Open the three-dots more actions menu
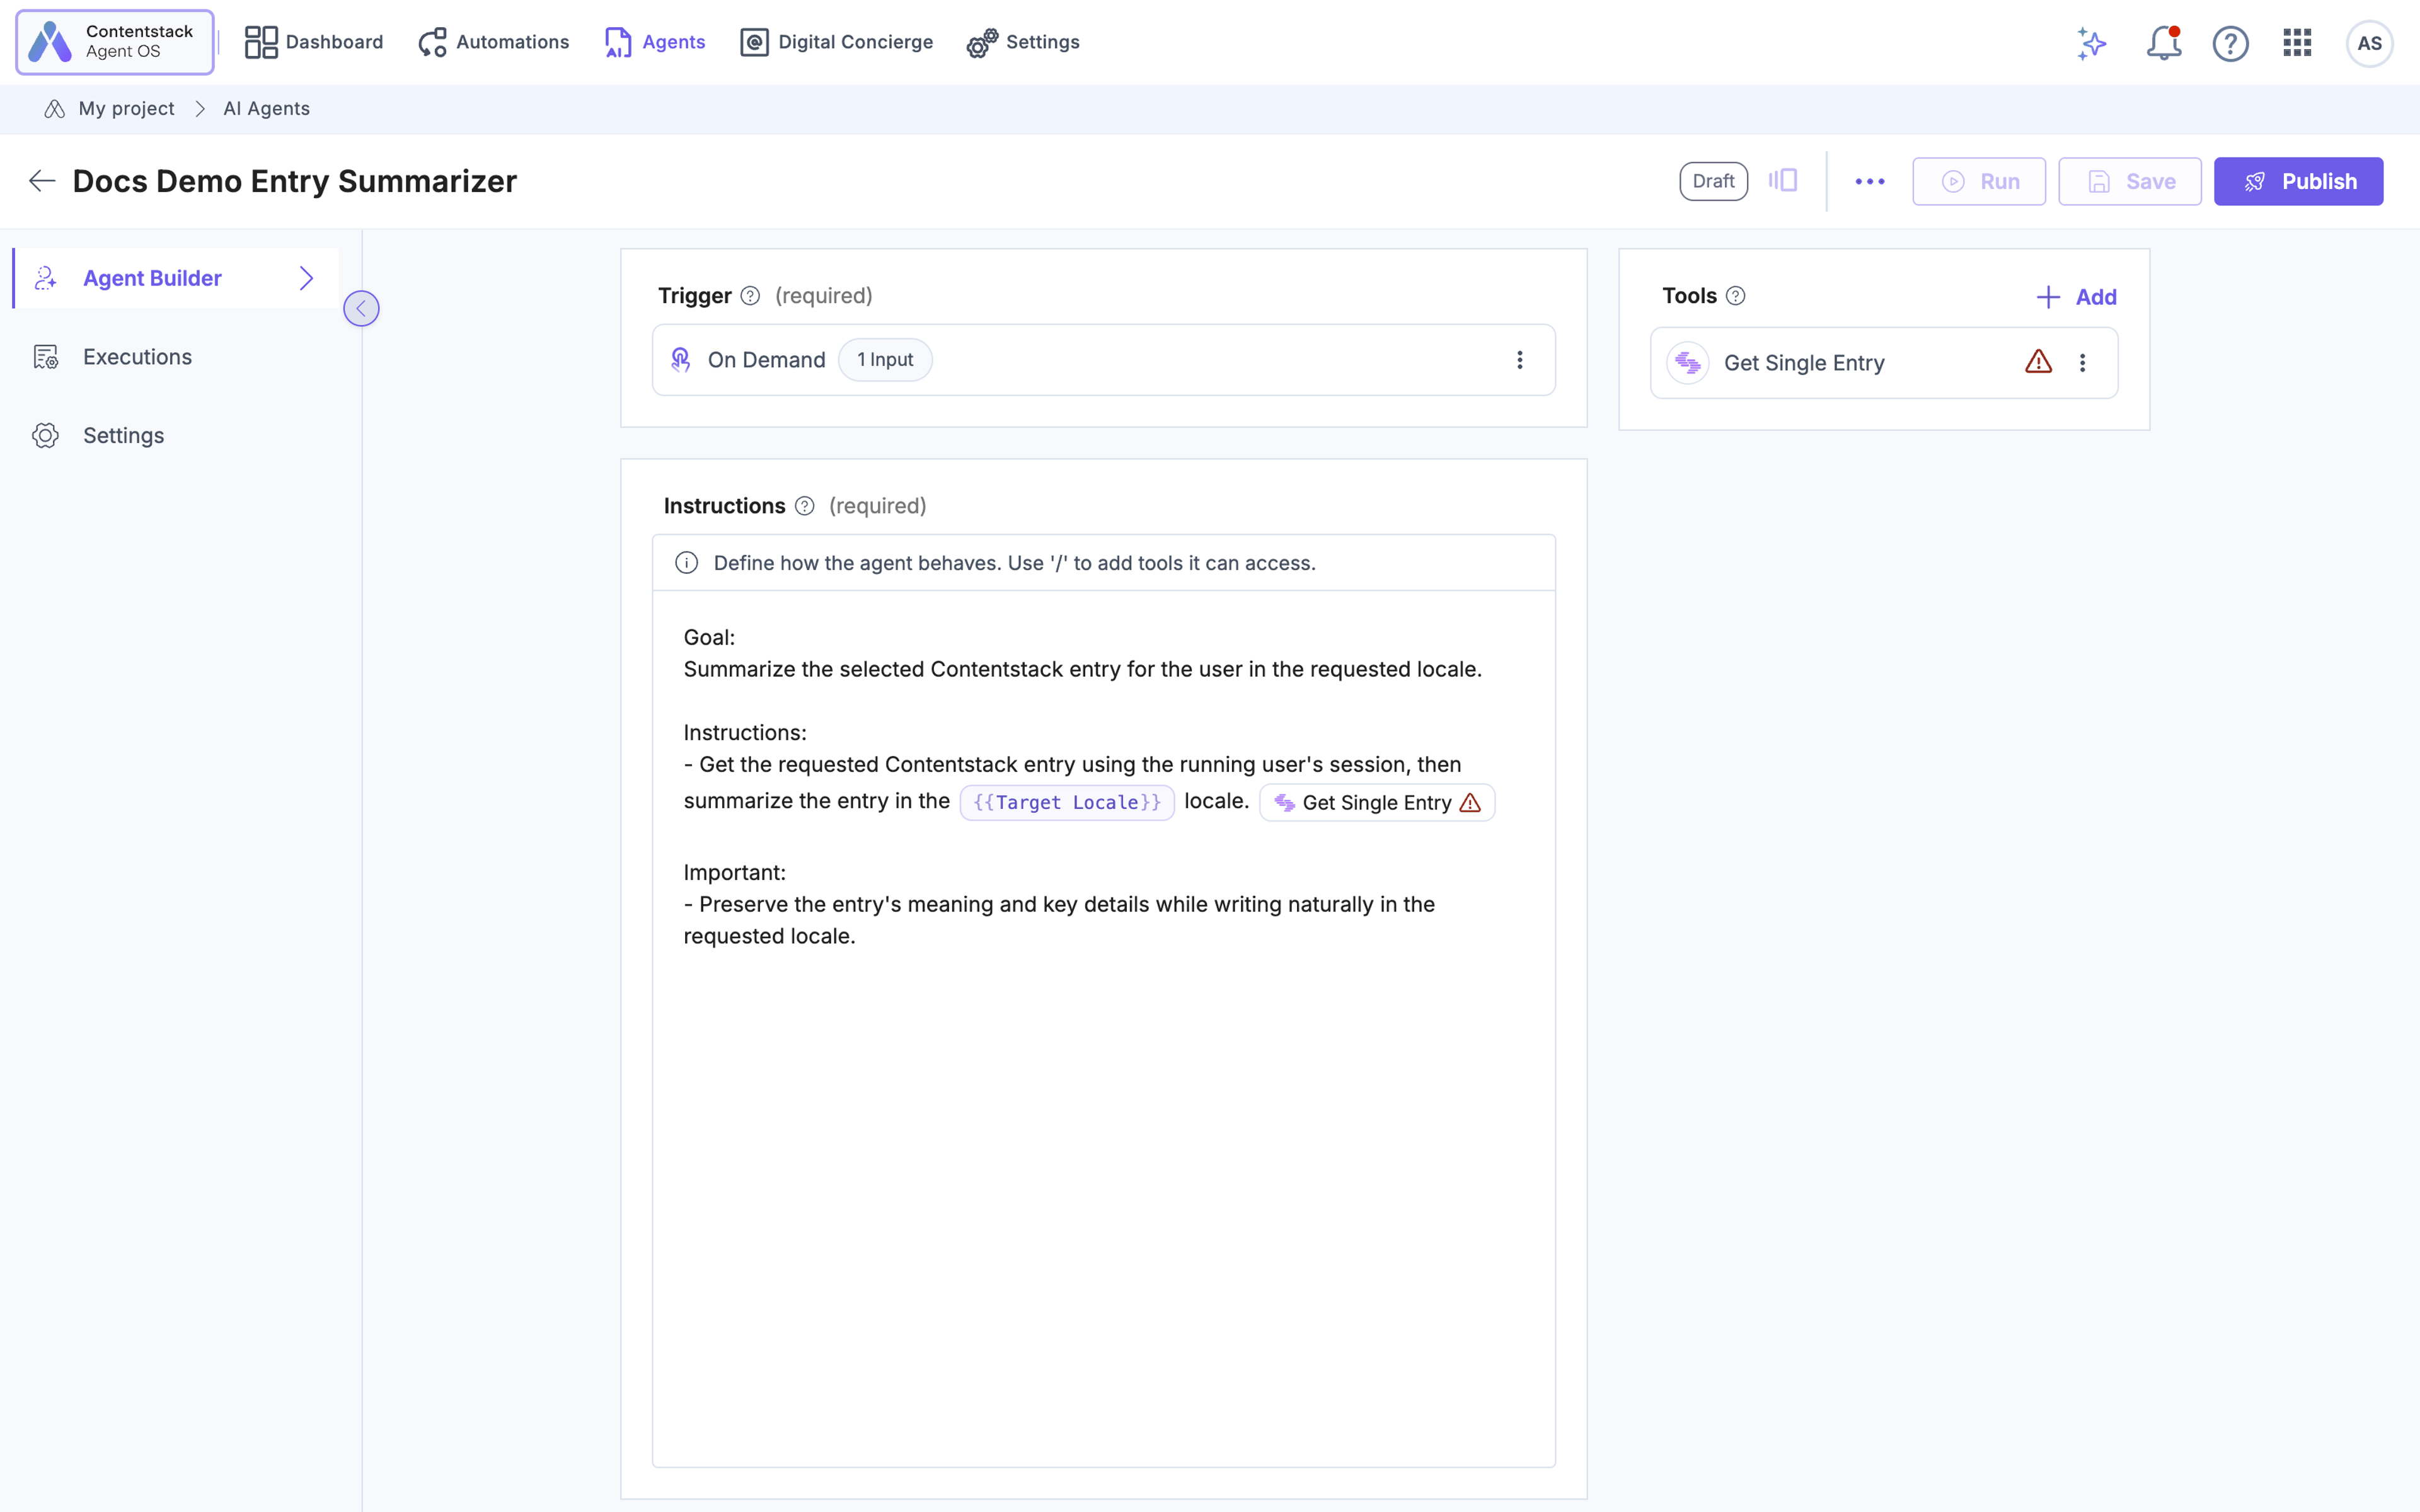This screenshot has height=1512, width=2420. point(1869,181)
